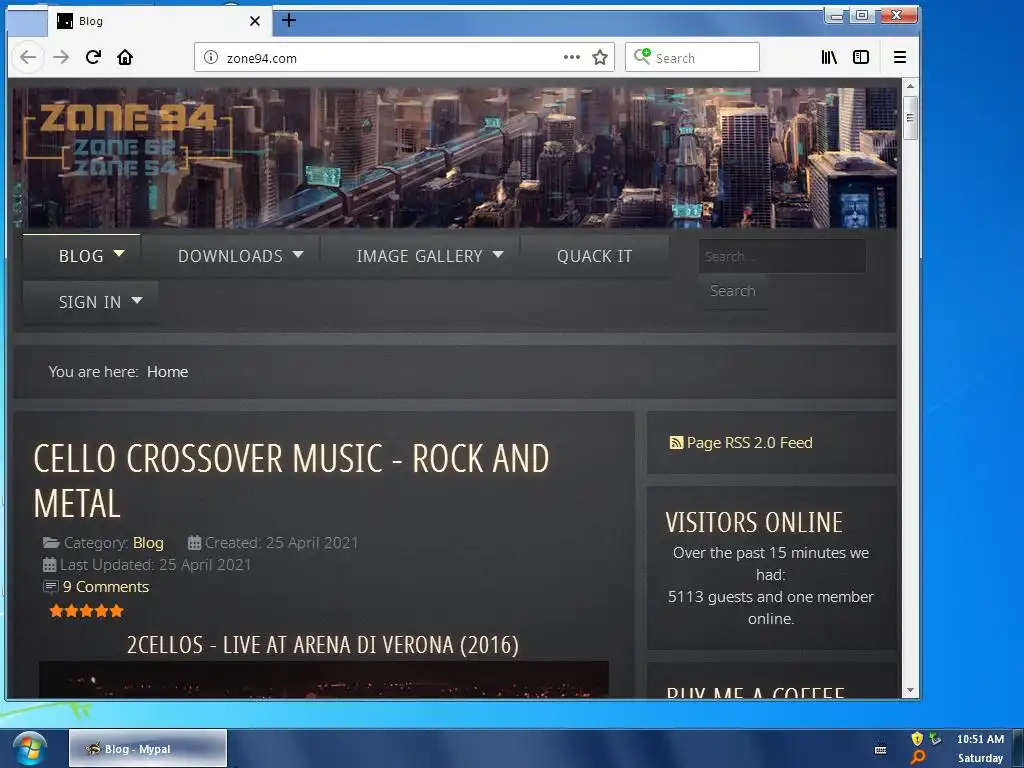Screen dimensions: 1024x768
Task: Expand the IMAGE GALLERY dropdown arrow
Action: tap(498, 254)
